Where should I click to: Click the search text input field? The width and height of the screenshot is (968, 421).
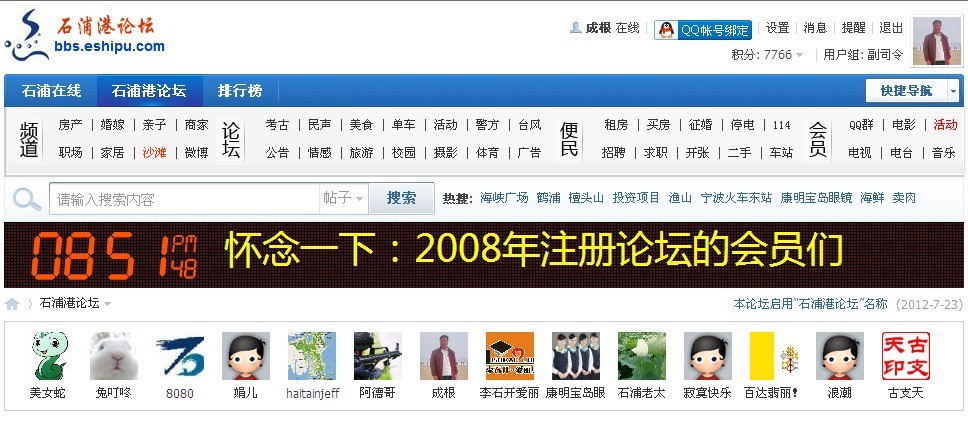[x=185, y=199]
